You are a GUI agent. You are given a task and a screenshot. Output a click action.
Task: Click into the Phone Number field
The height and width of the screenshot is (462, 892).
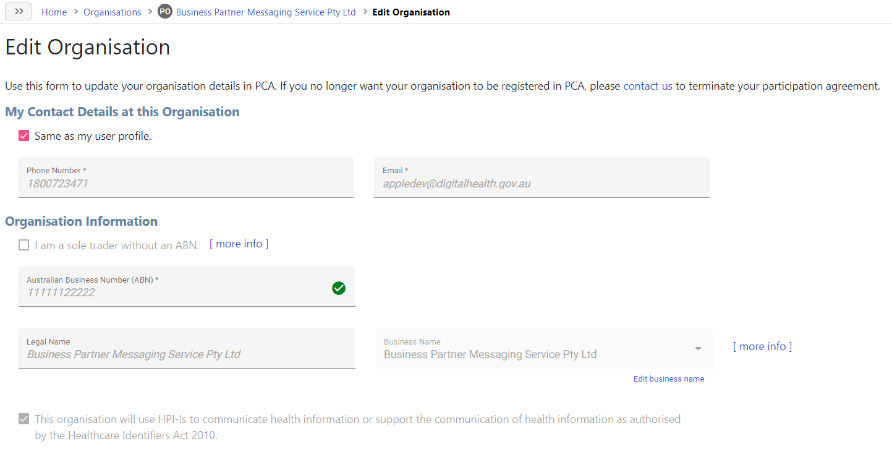coord(186,178)
